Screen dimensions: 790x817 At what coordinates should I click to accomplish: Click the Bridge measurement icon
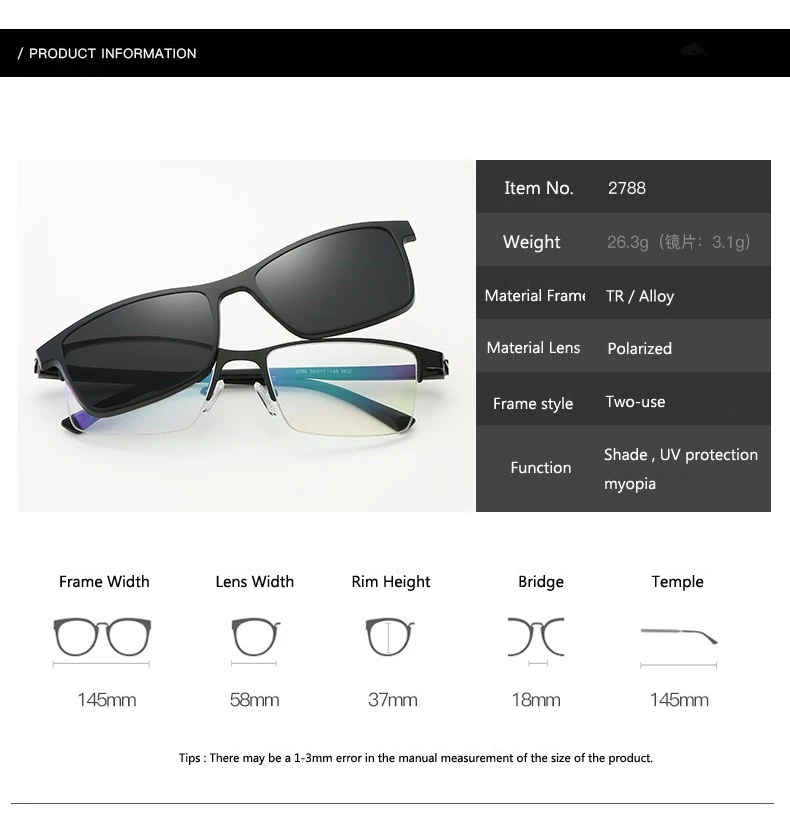point(536,637)
